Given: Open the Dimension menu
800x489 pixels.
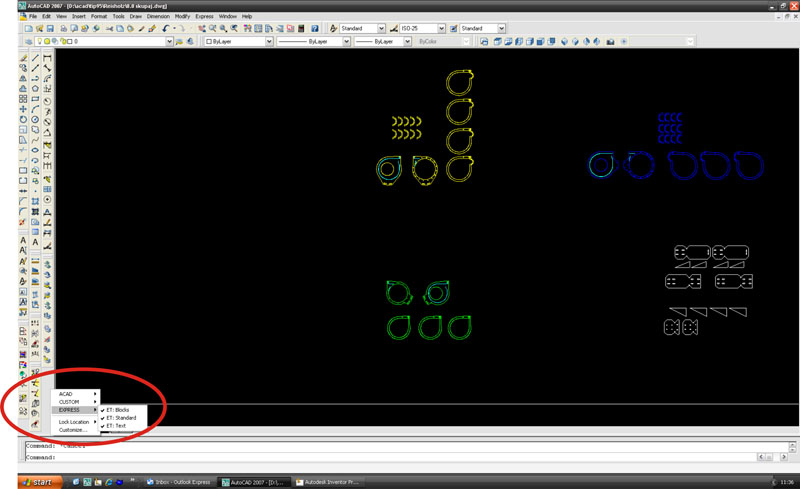Looking at the screenshot, I should pyautogui.click(x=158, y=16).
